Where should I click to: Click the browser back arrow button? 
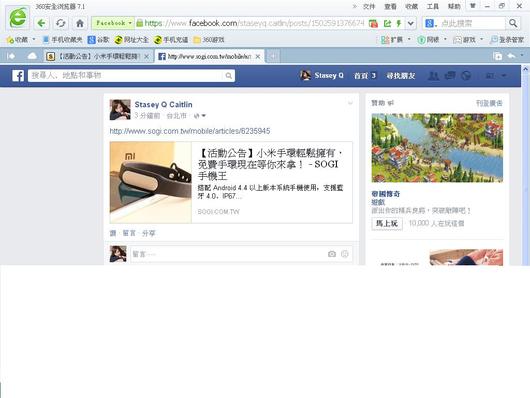(42, 23)
